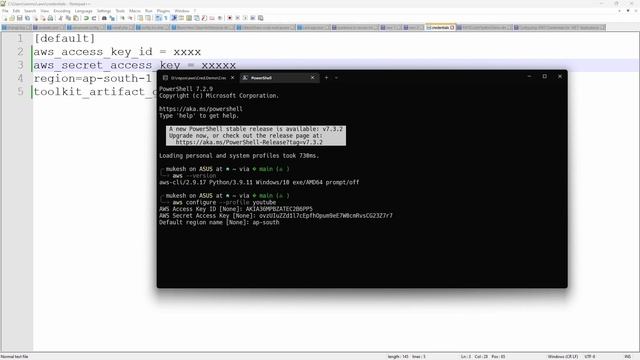The width and height of the screenshot is (640, 360).
Task: Click the Redo arrow icon
Action: [x=94, y=18]
